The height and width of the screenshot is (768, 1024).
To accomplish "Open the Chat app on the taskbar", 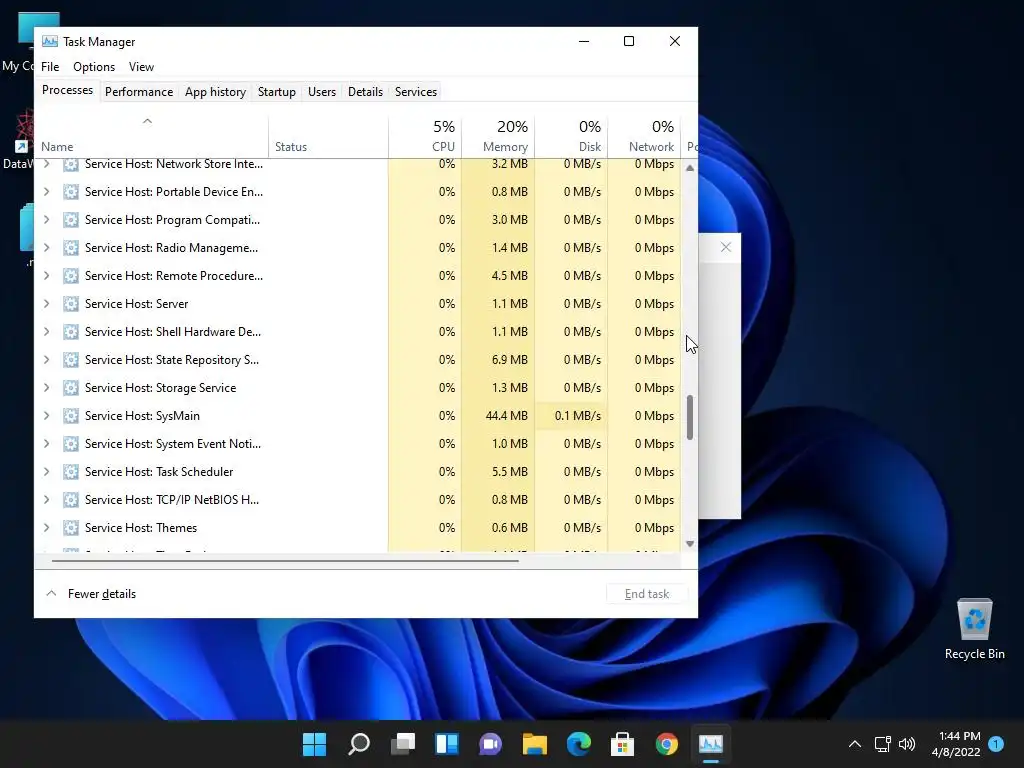I will [x=490, y=744].
